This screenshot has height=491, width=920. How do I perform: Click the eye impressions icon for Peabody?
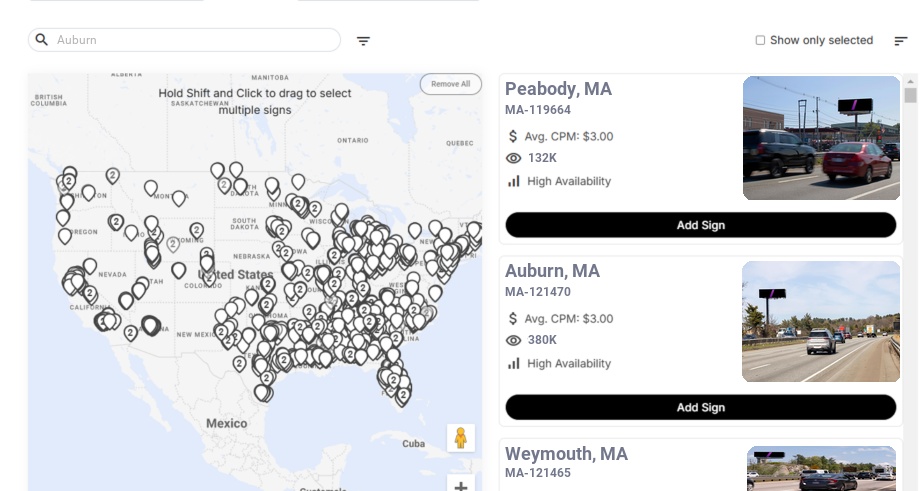click(514, 158)
